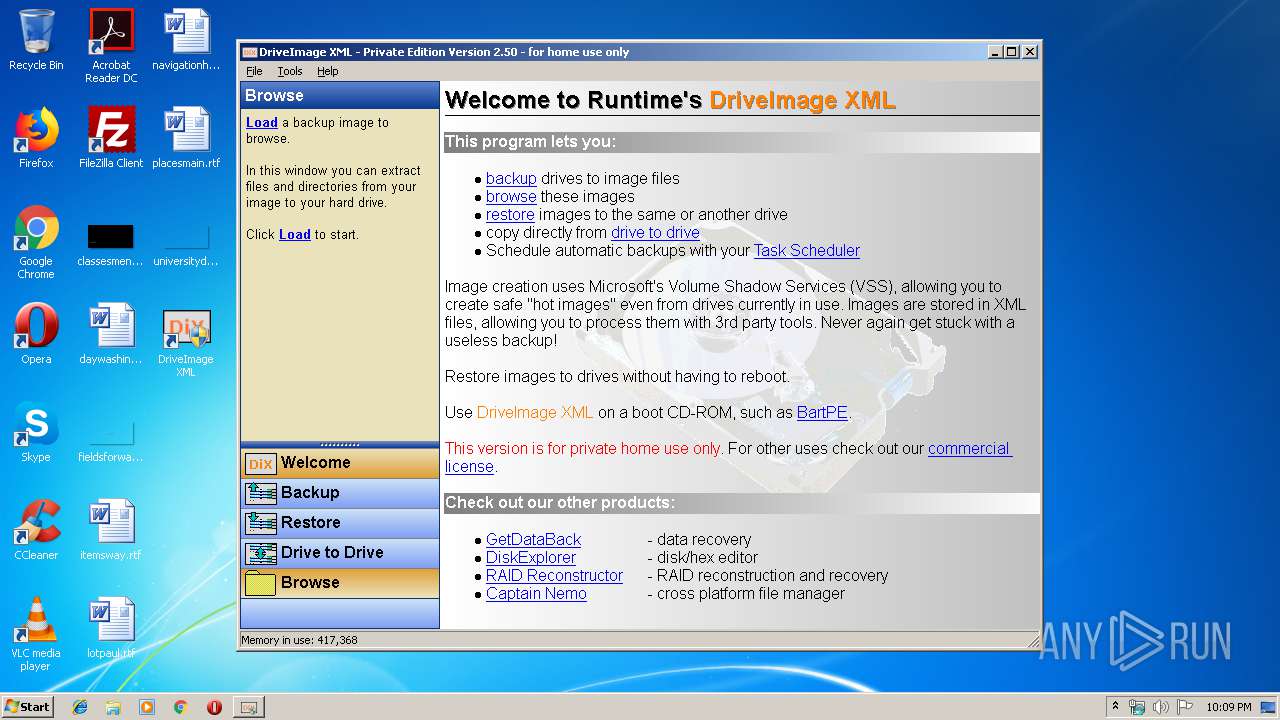Viewport: 1280px width, 720px height.
Task: Select the DriveImage XML desktop shortcut
Action: [x=186, y=343]
